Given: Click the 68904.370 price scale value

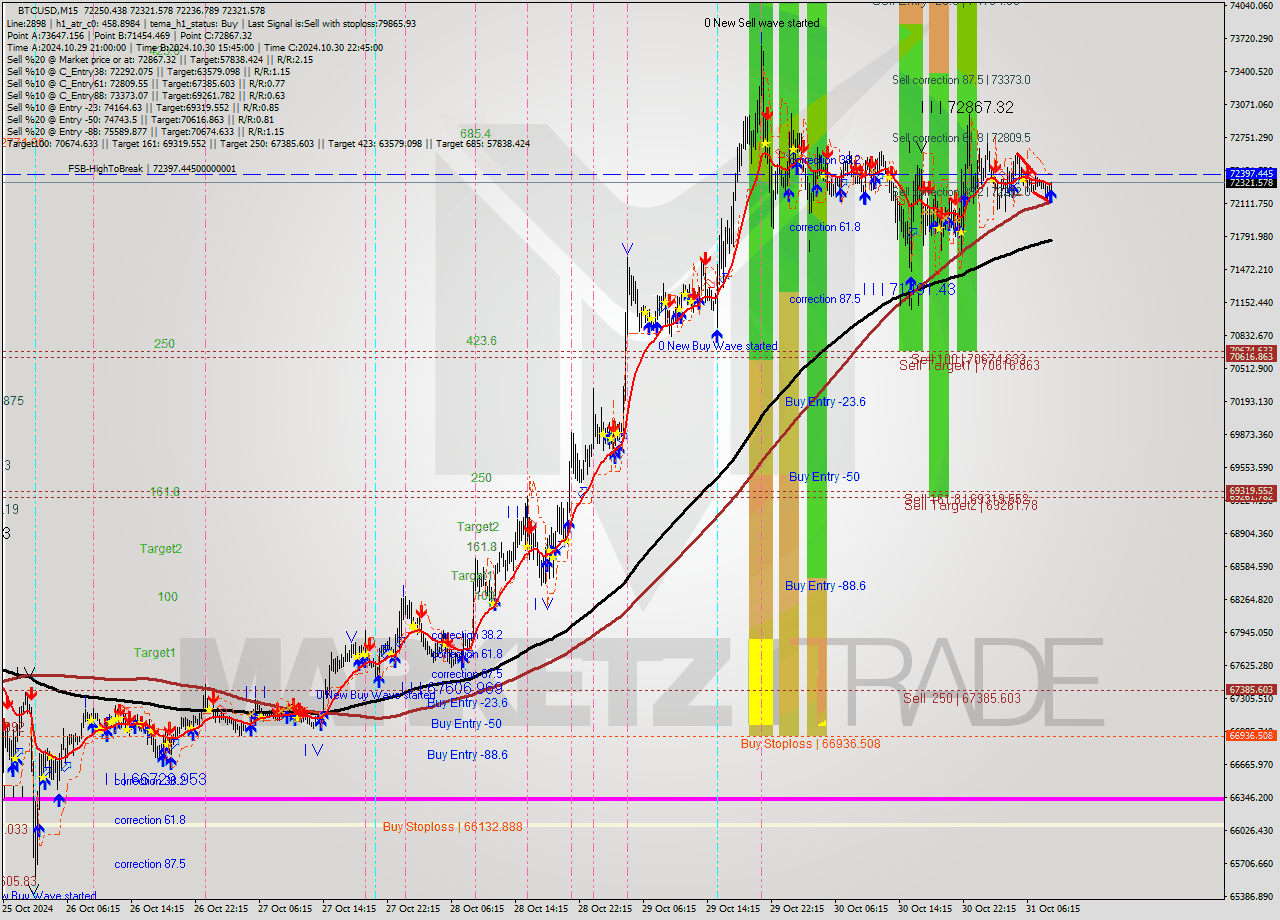Looking at the screenshot, I should coord(1251,534).
